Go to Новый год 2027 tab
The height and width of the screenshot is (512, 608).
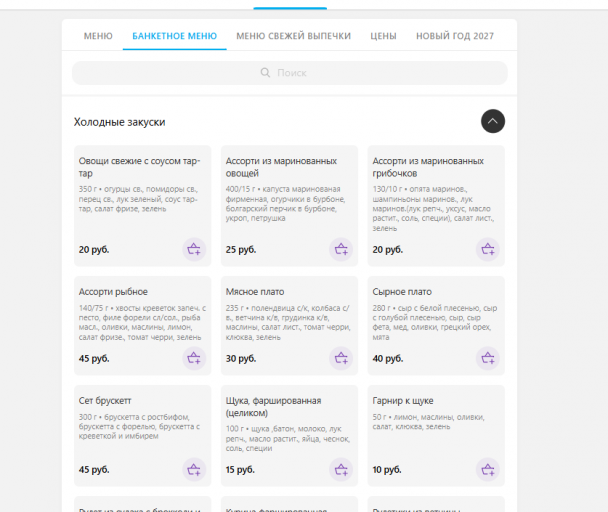tap(455, 36)
